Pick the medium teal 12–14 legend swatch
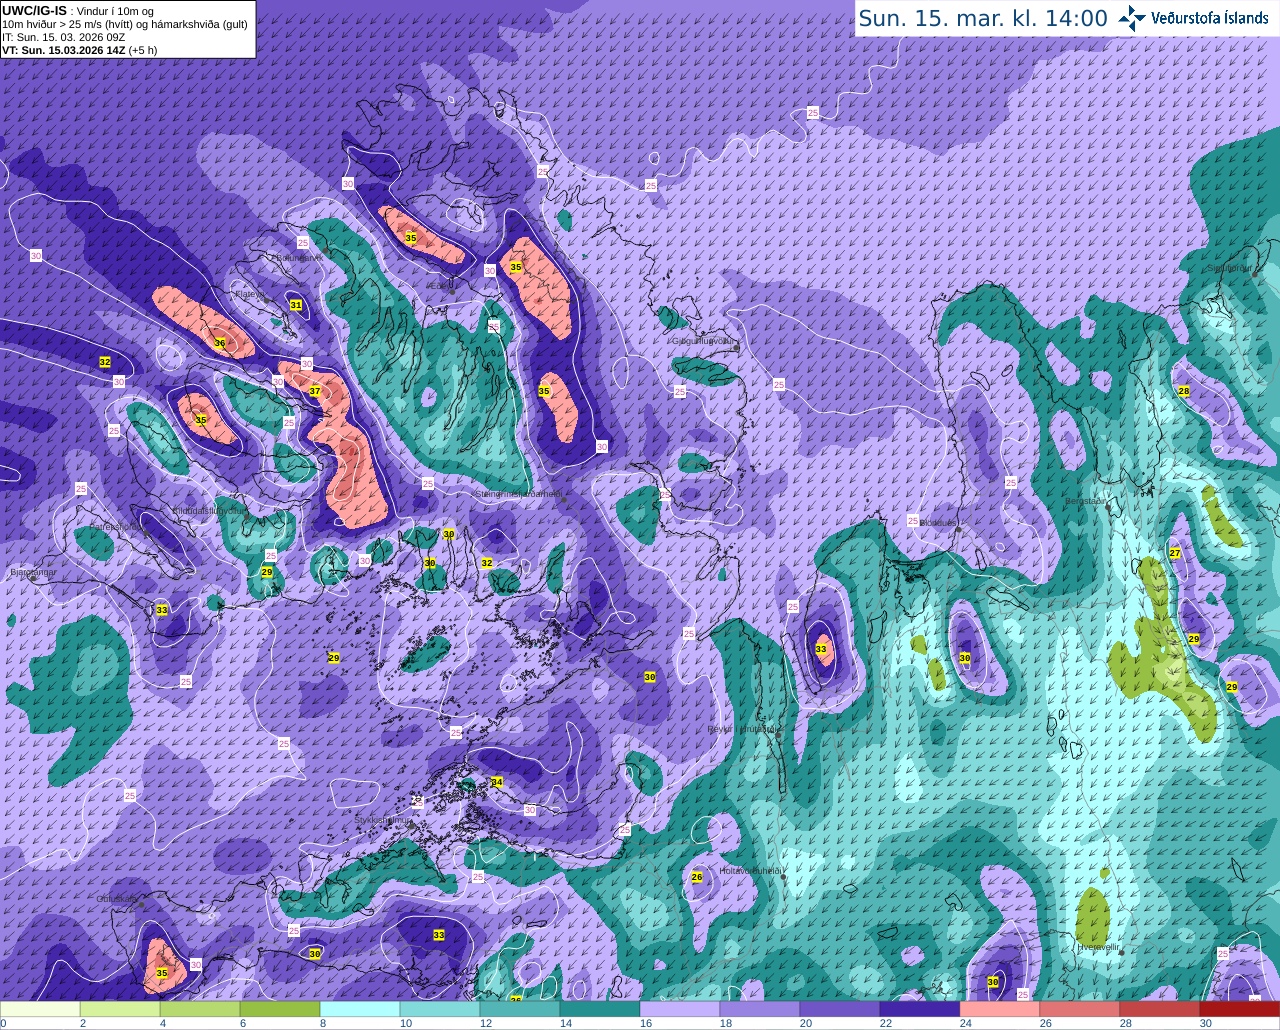 coord(520,1009)
